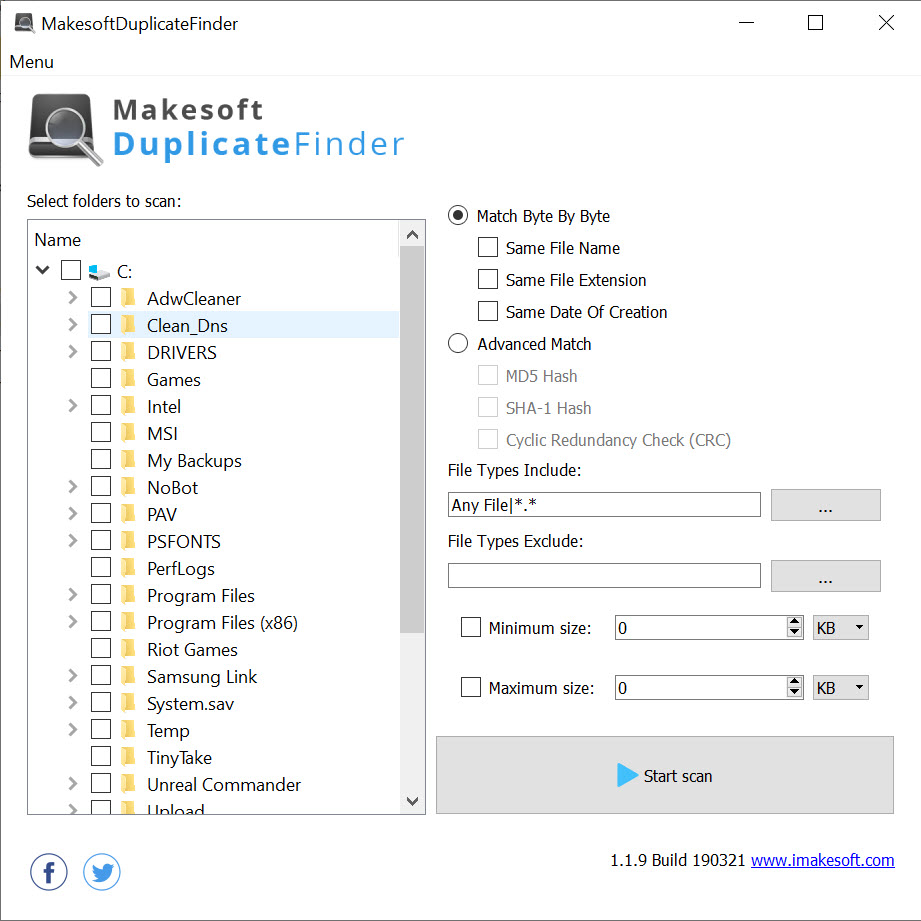921x921 pixels.
Task: Check the Unreal Commander folder checkbox
Action: (x=101, y=784)
